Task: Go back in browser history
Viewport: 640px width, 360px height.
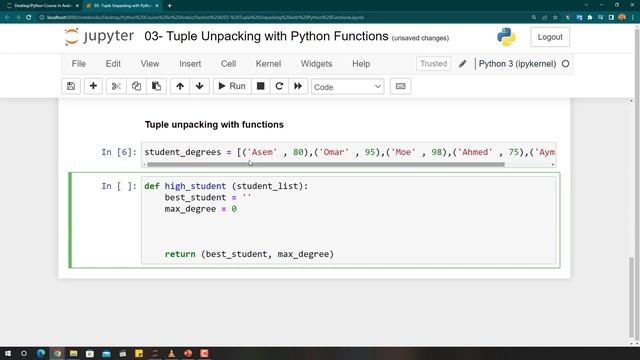Action: click(x=7, y=18)
